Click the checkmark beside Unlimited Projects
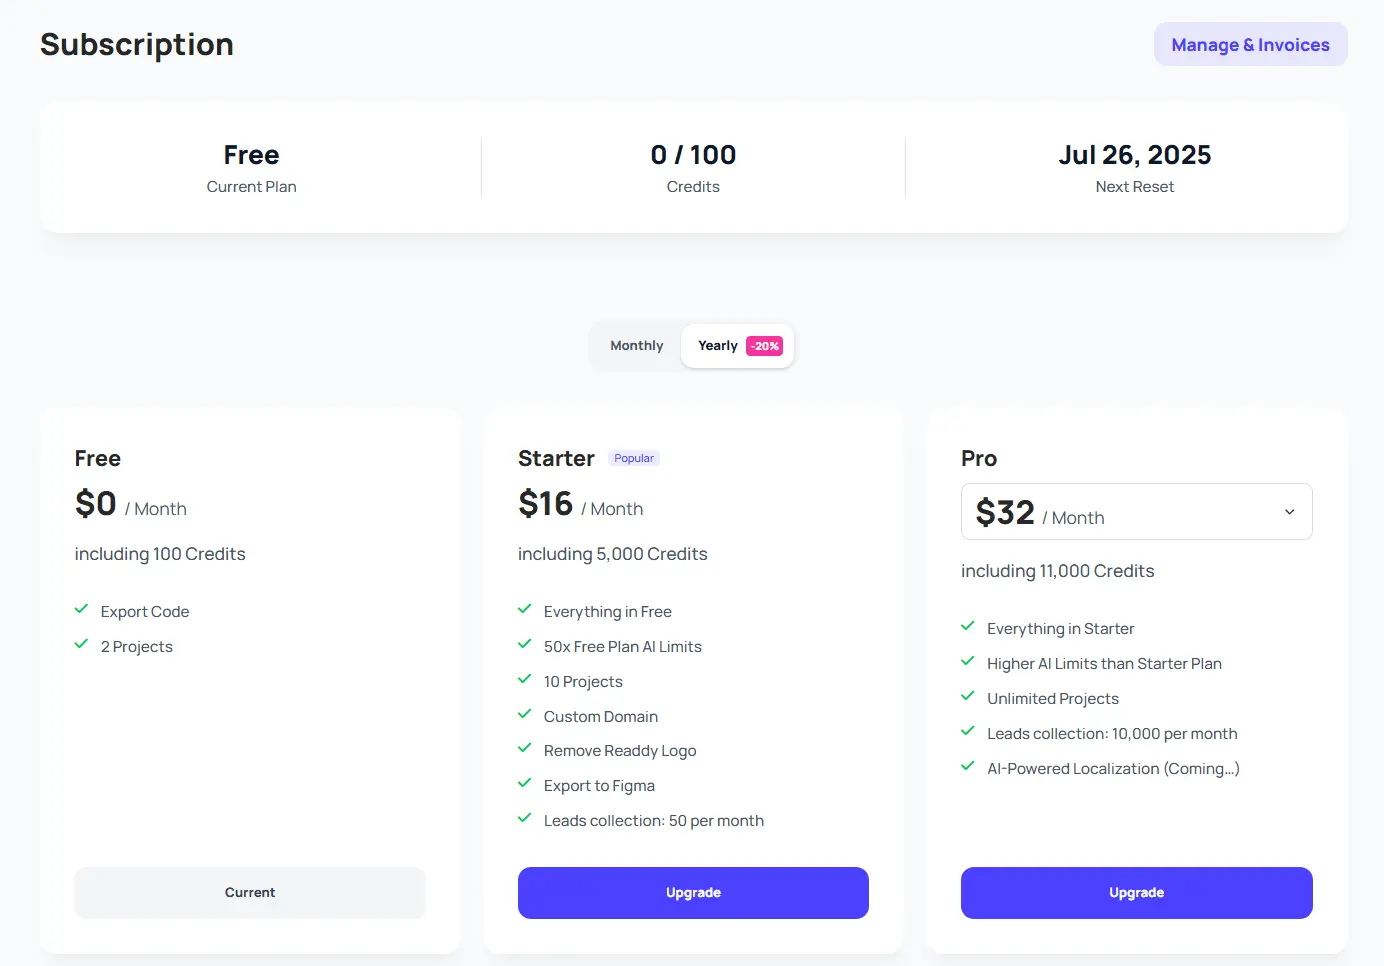Viewport: 1384px width, 966px height. pos(968,696)
